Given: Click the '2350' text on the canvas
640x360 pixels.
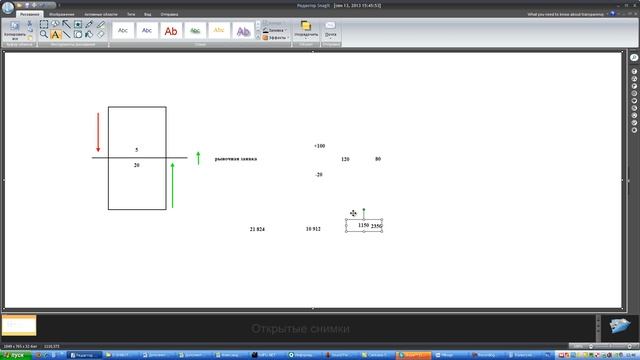Looking at the screenshot, I should [x=376, y=226].
